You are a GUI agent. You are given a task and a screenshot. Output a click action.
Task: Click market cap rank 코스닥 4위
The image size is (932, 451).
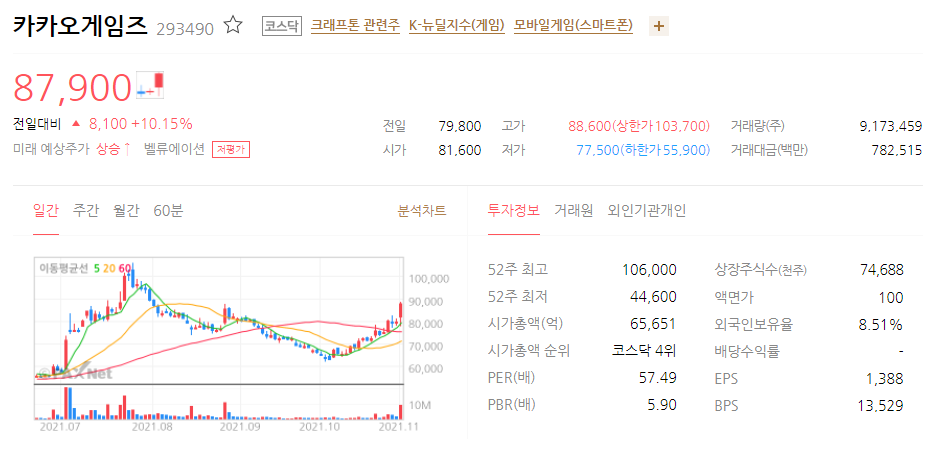coord(644,351)
